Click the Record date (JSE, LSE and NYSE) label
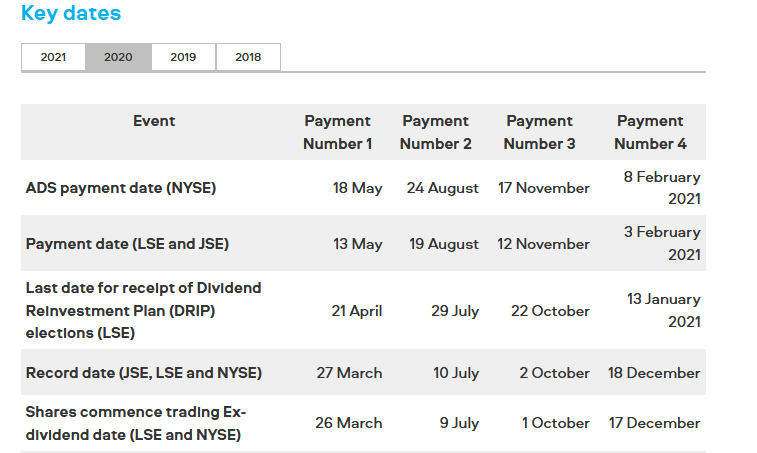The height and width of the screenshot is (453, 757). [x=144, y=373]
